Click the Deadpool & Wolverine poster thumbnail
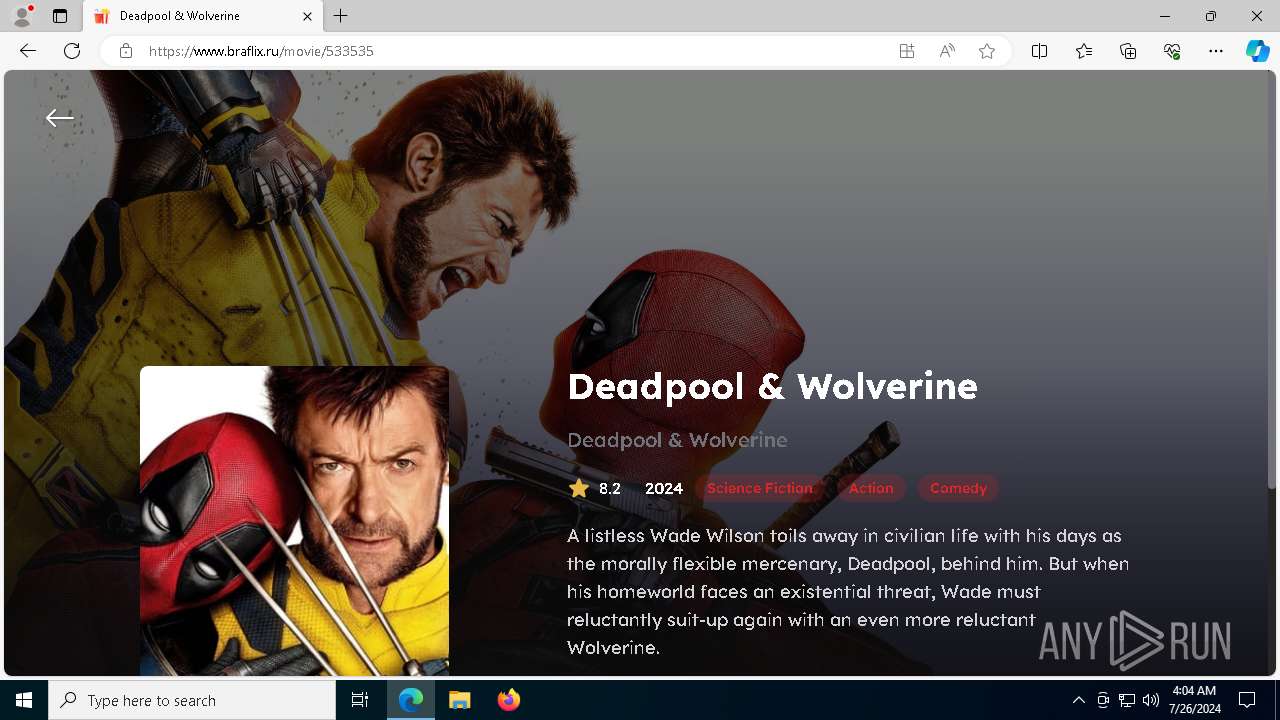 point(294,521)
